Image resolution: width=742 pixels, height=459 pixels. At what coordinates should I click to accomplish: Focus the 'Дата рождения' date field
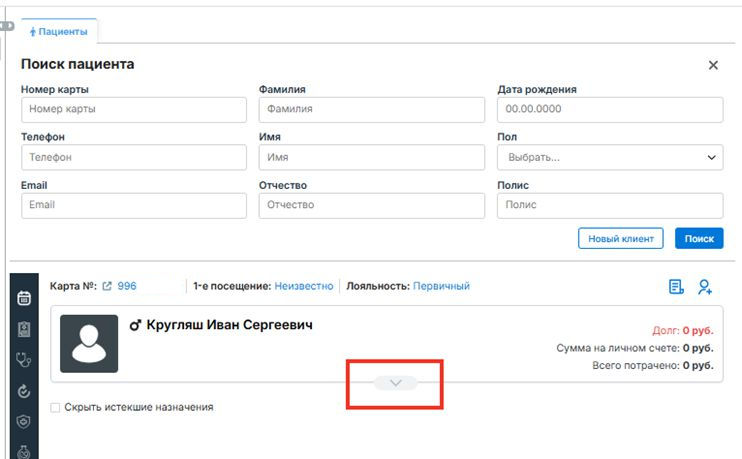pyautogui.click(x=610, y=109)
